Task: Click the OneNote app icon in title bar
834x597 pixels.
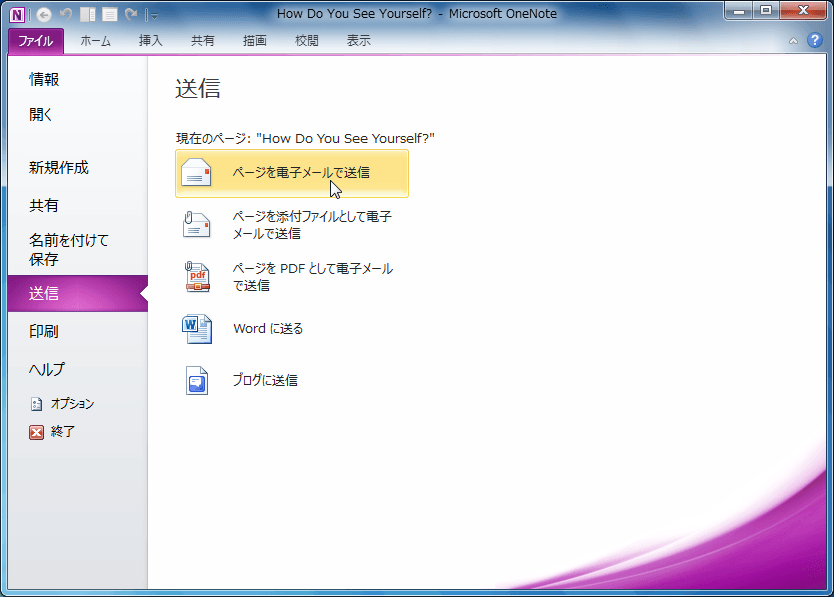Action: tap(16, 14)
